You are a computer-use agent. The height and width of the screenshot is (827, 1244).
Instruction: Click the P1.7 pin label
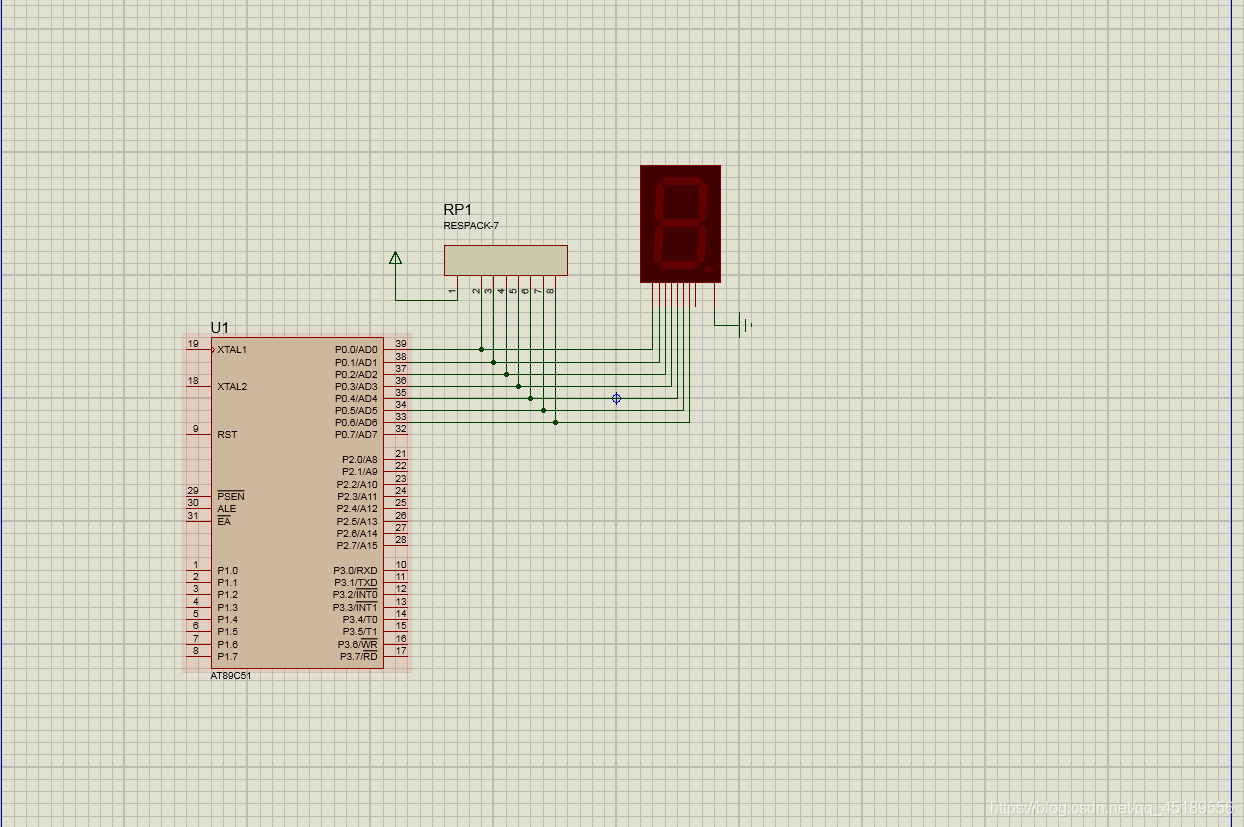click(x=227, y=656)
